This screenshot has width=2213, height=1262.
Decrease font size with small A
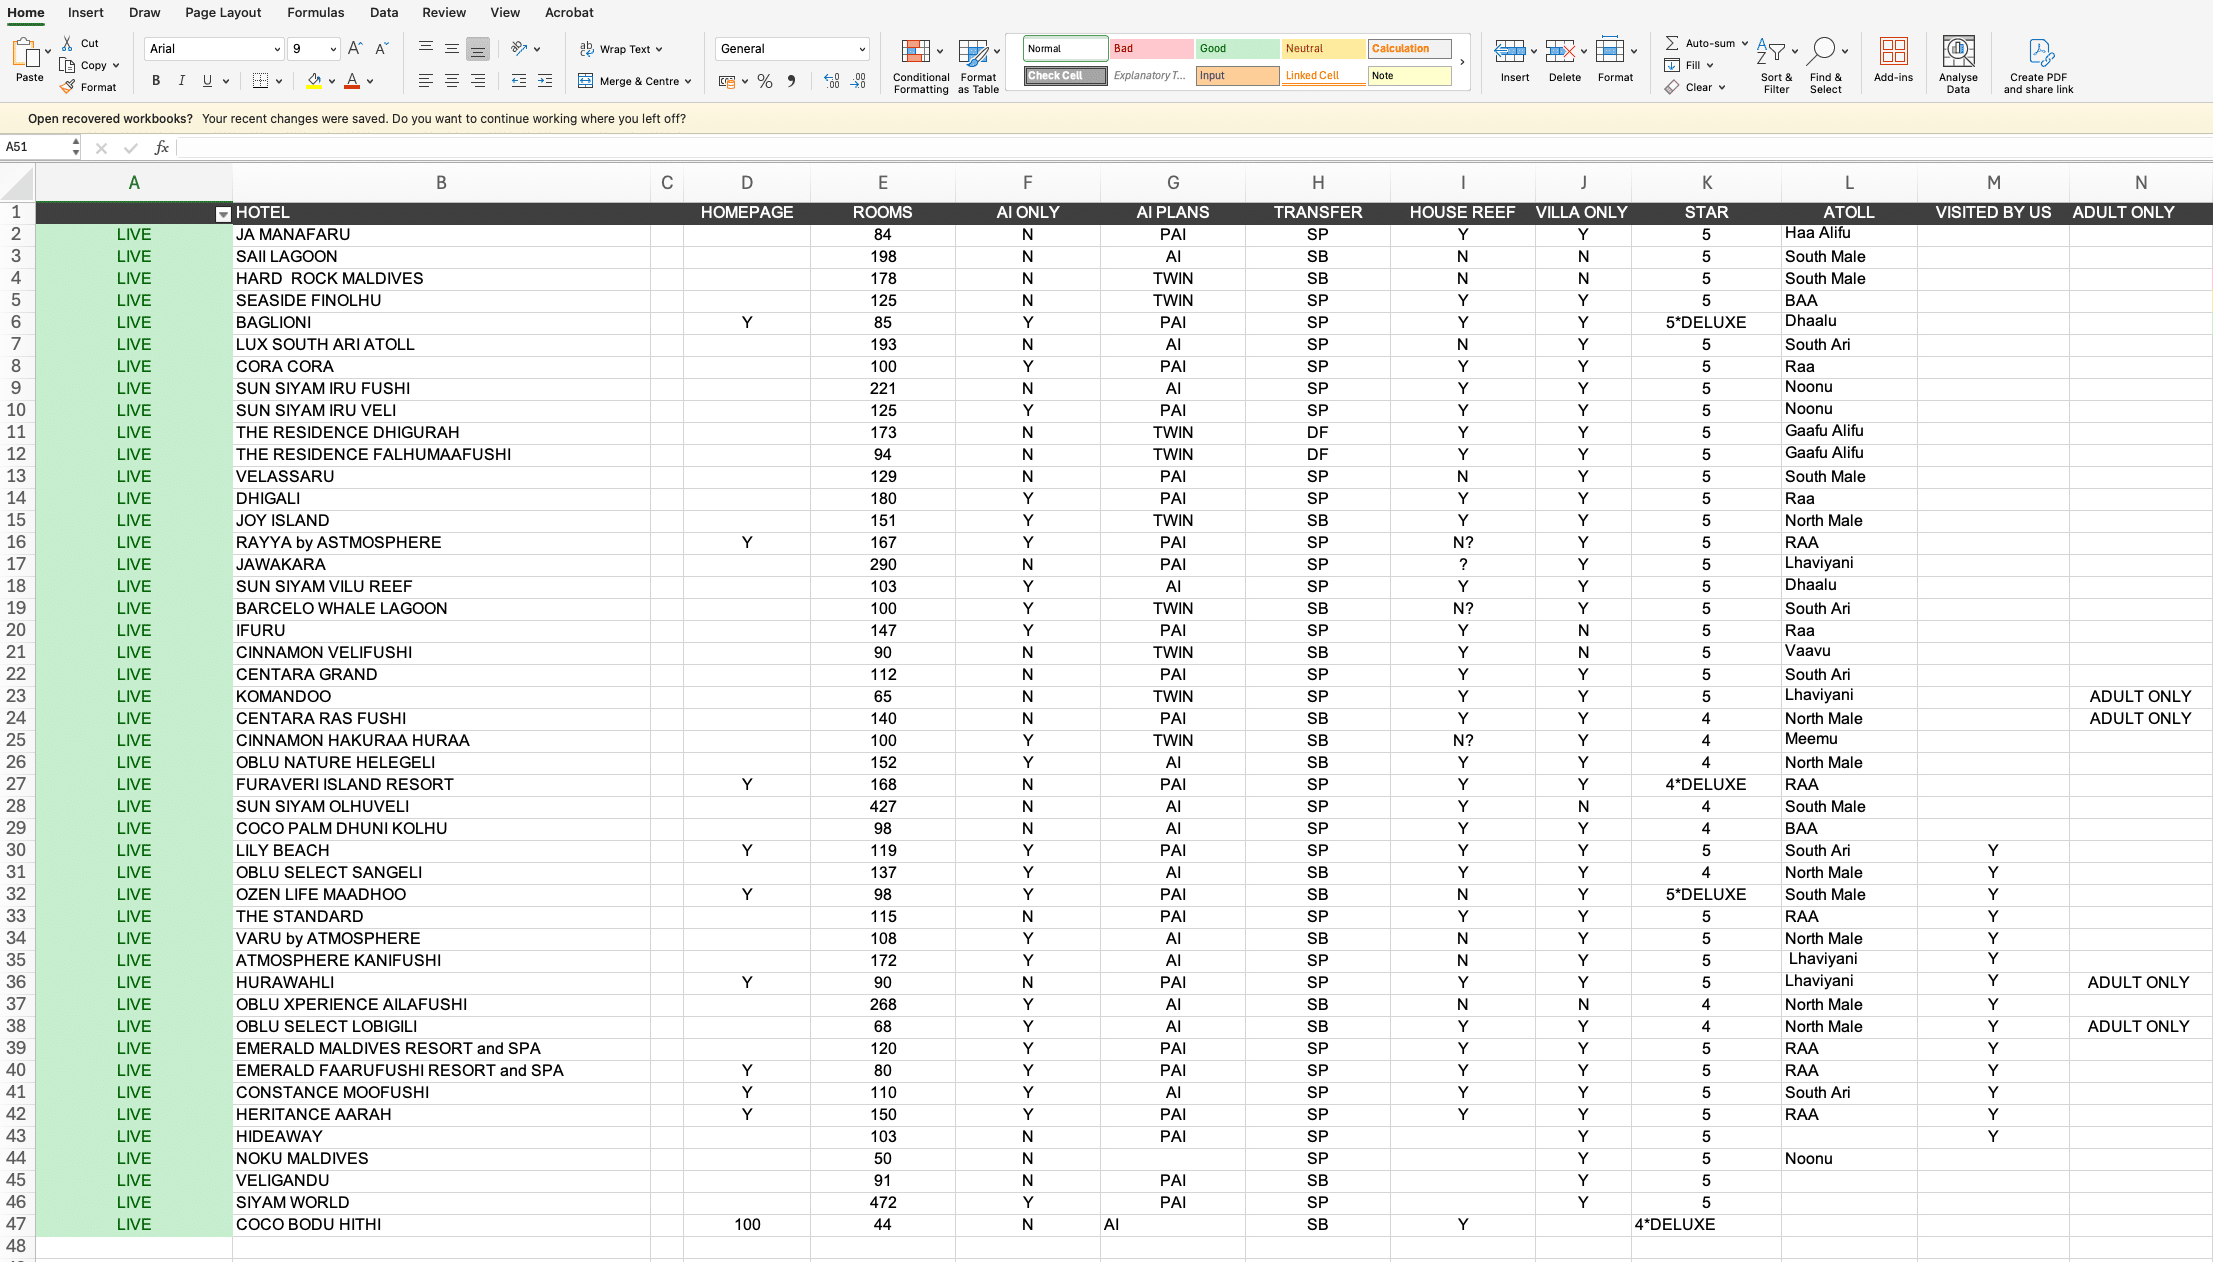[x=381, y=48]
